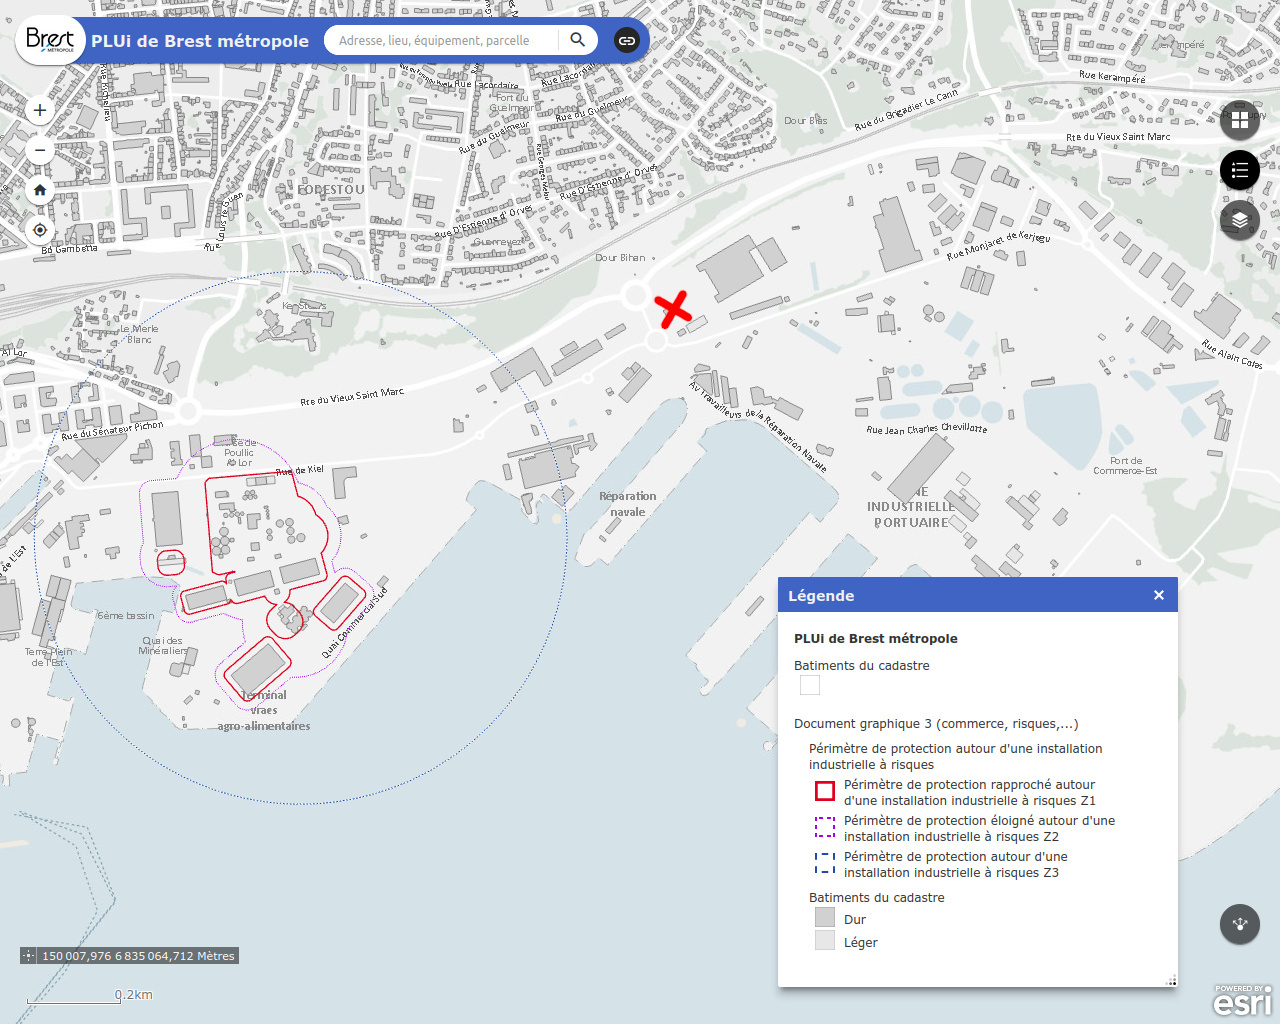
Task: Click the 'Le Merle Blanc' map label
Action: click(139, 334)
